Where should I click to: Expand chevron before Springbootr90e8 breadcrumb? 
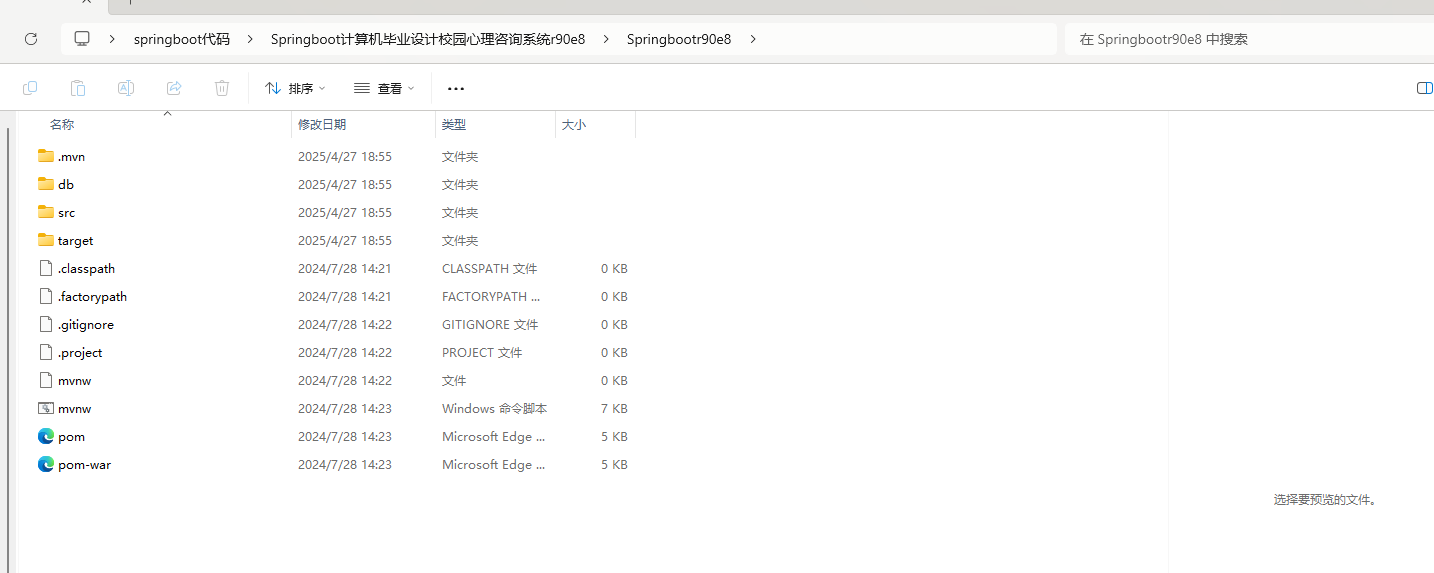click(606, 39)
